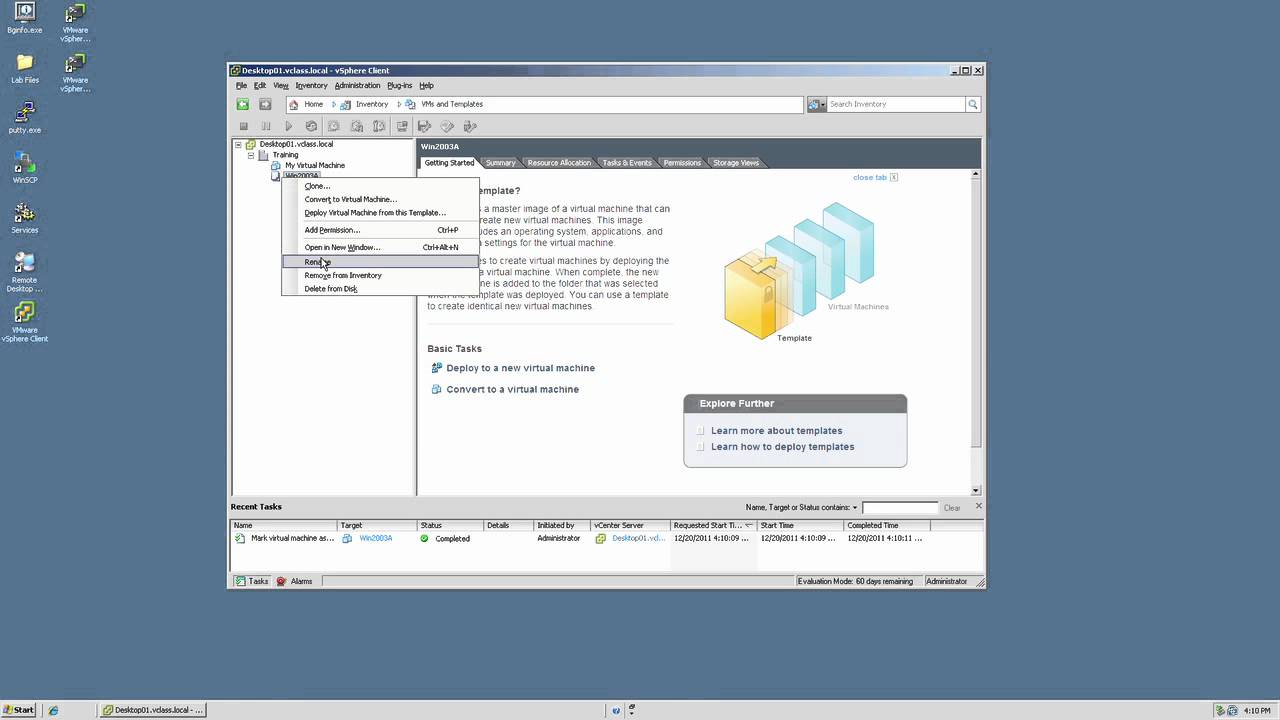
Task: Launch the VM console toolbar icon
Action: click(402, 126)
